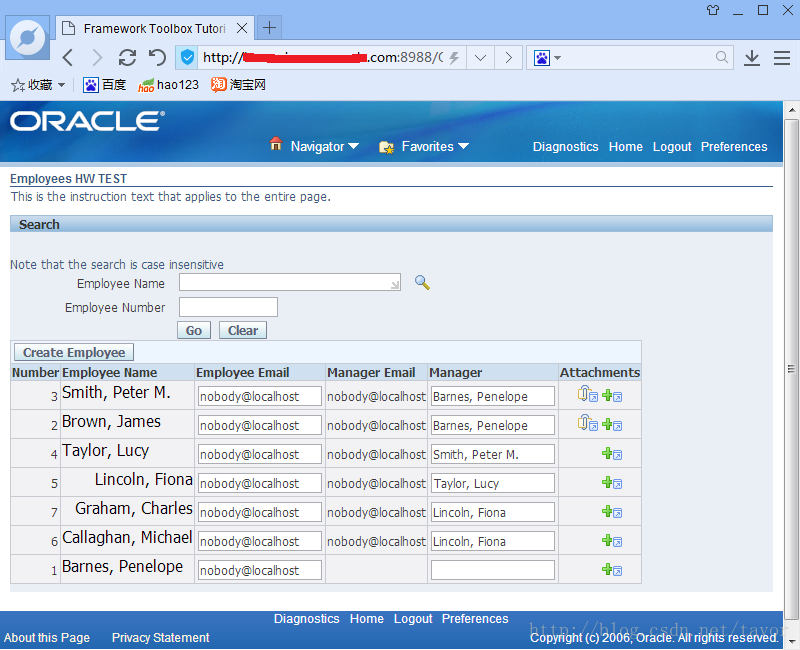Open Privacy Statement link

coord(161,638)
